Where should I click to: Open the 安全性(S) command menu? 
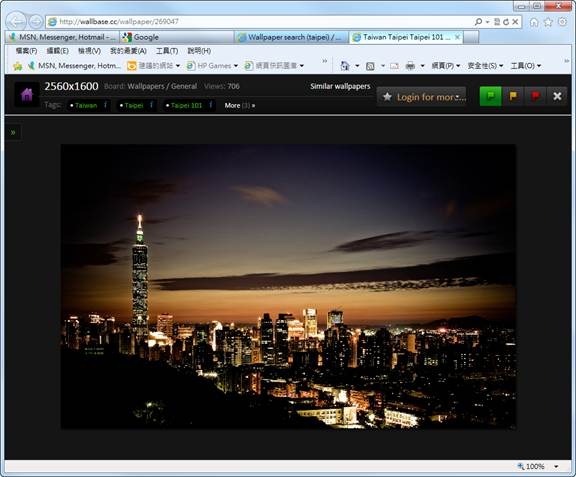(485, 66)
